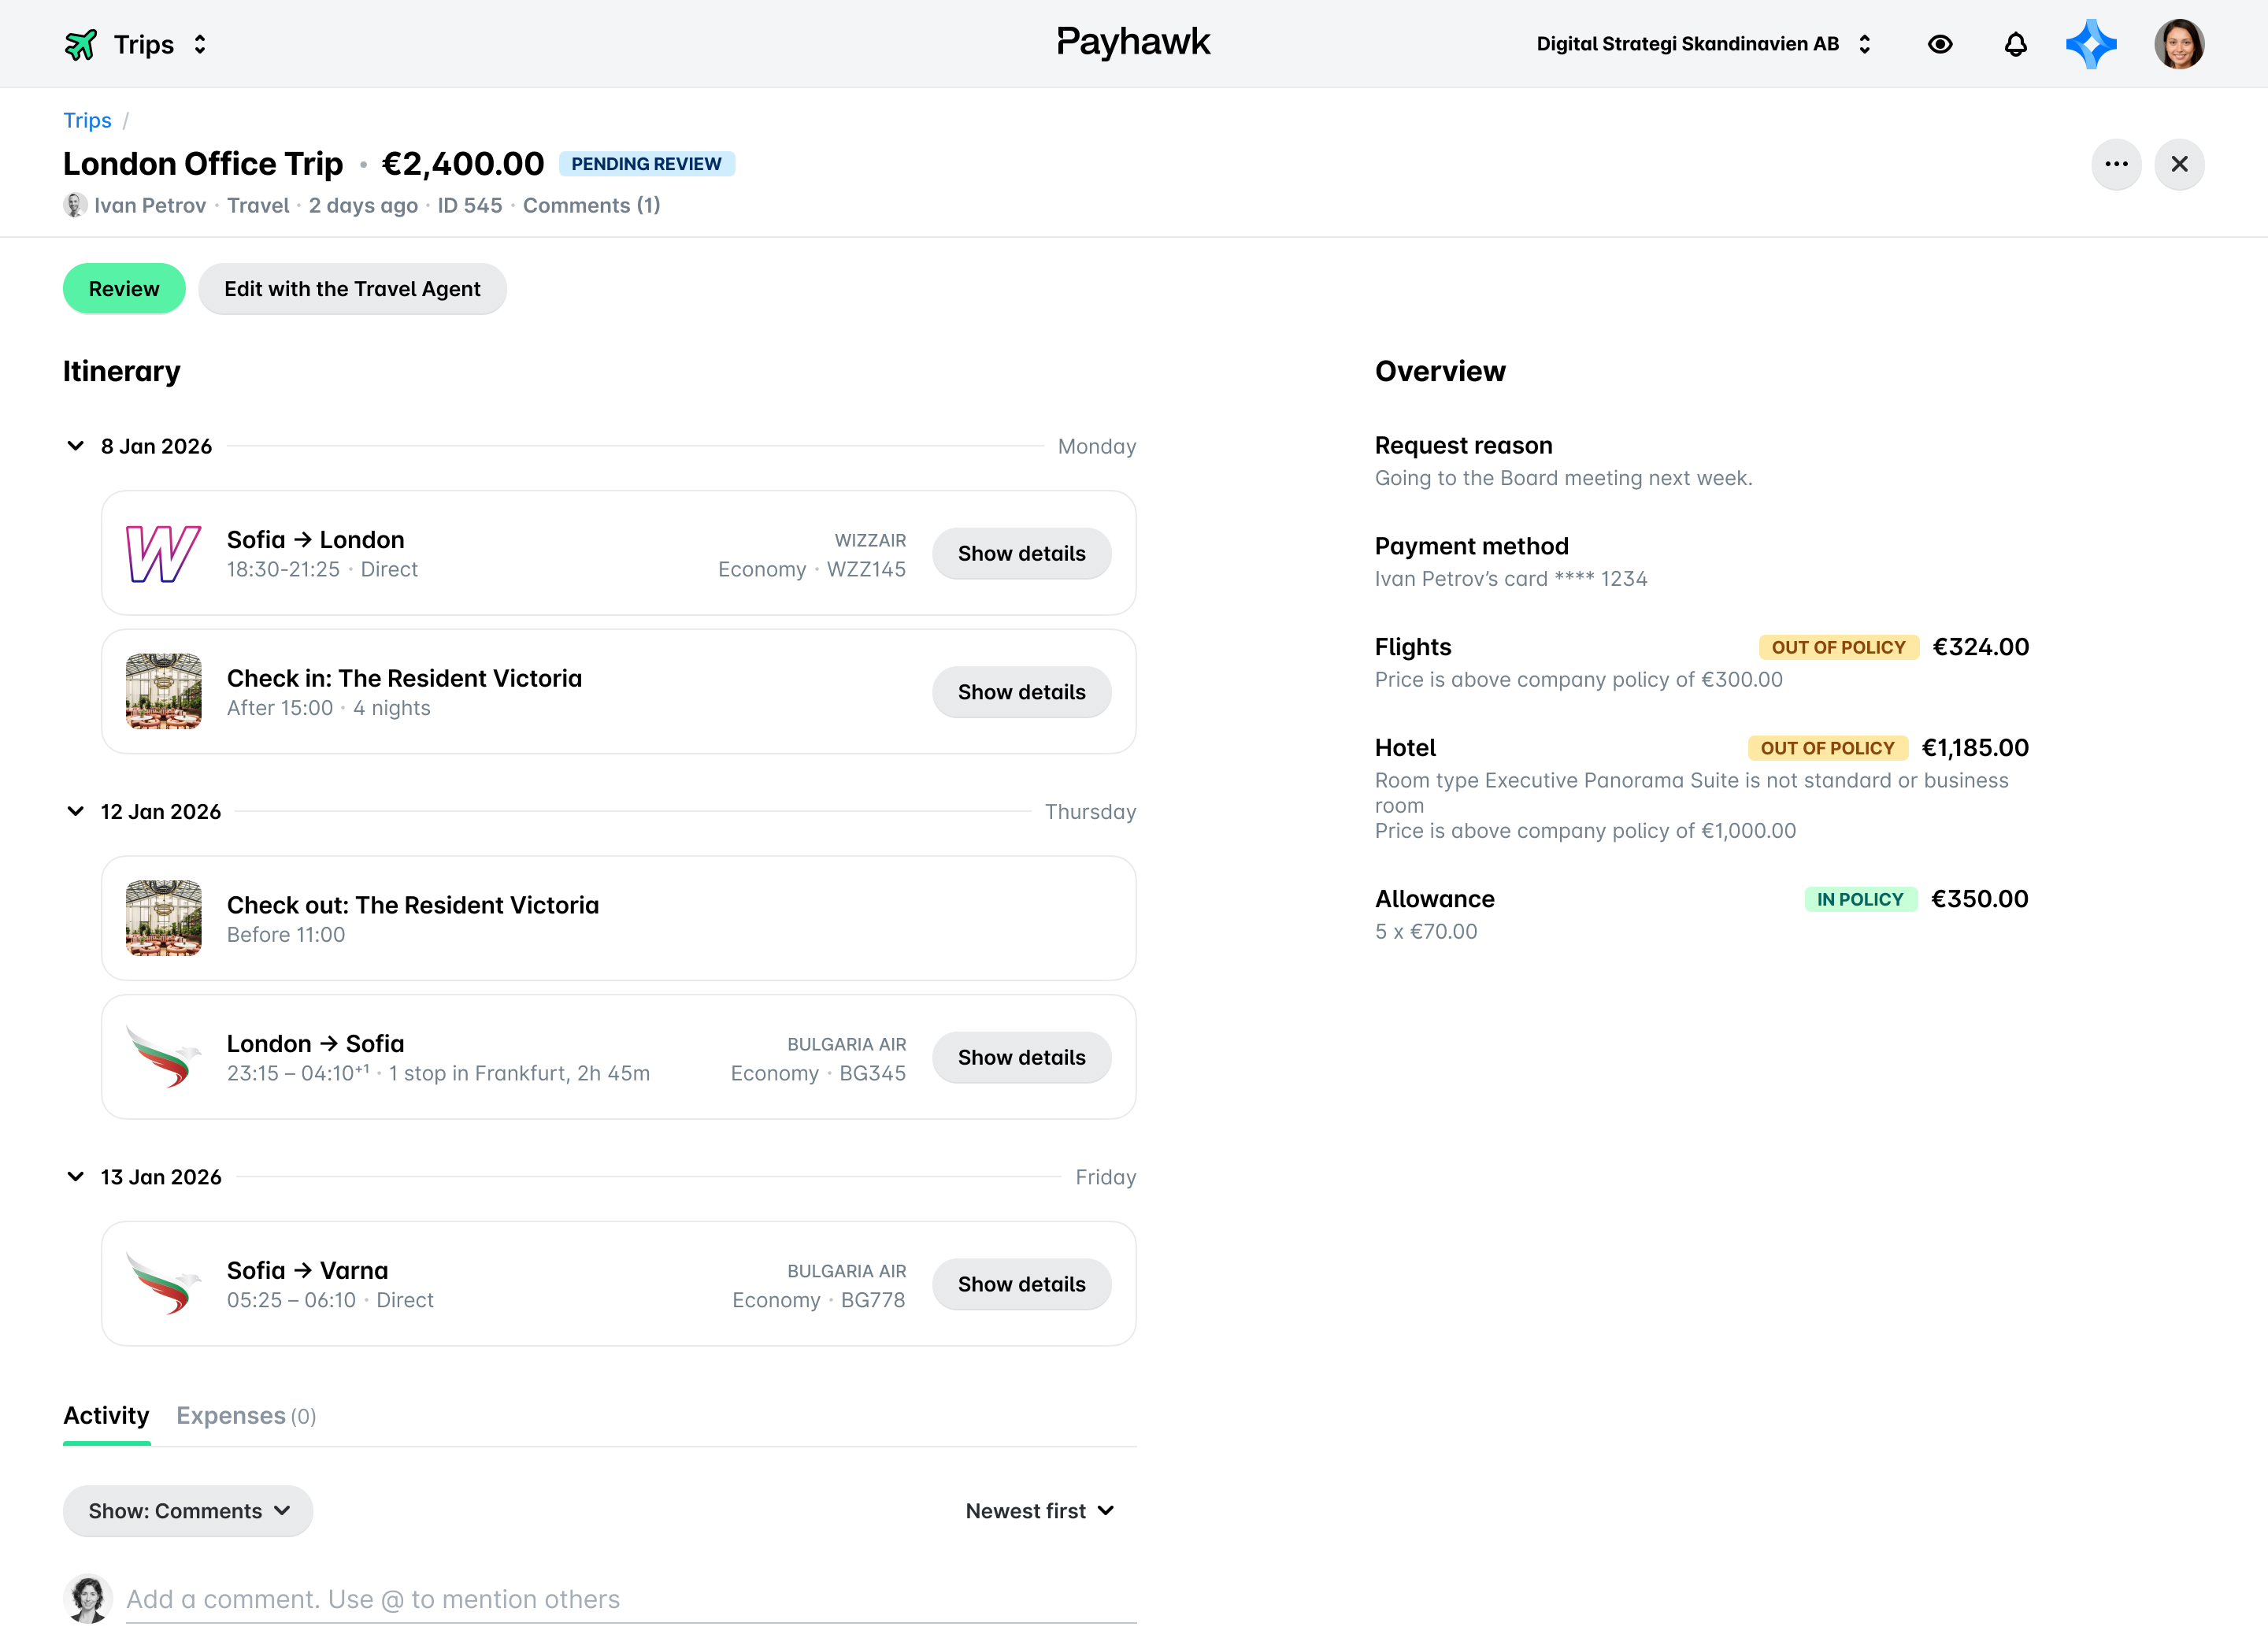This screenshot has width=2268, height=1649.
Task: Click Ivan Petrov's small avatar
Action: click(75, 205)
